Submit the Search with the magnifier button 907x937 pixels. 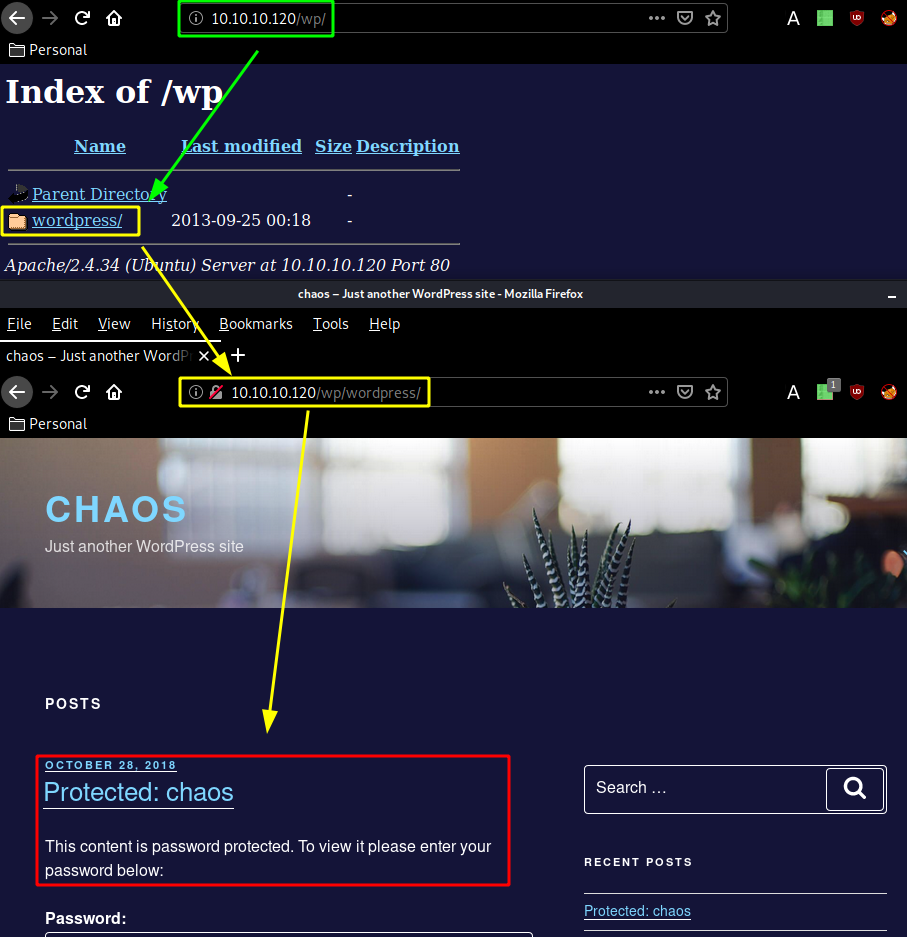855,789
